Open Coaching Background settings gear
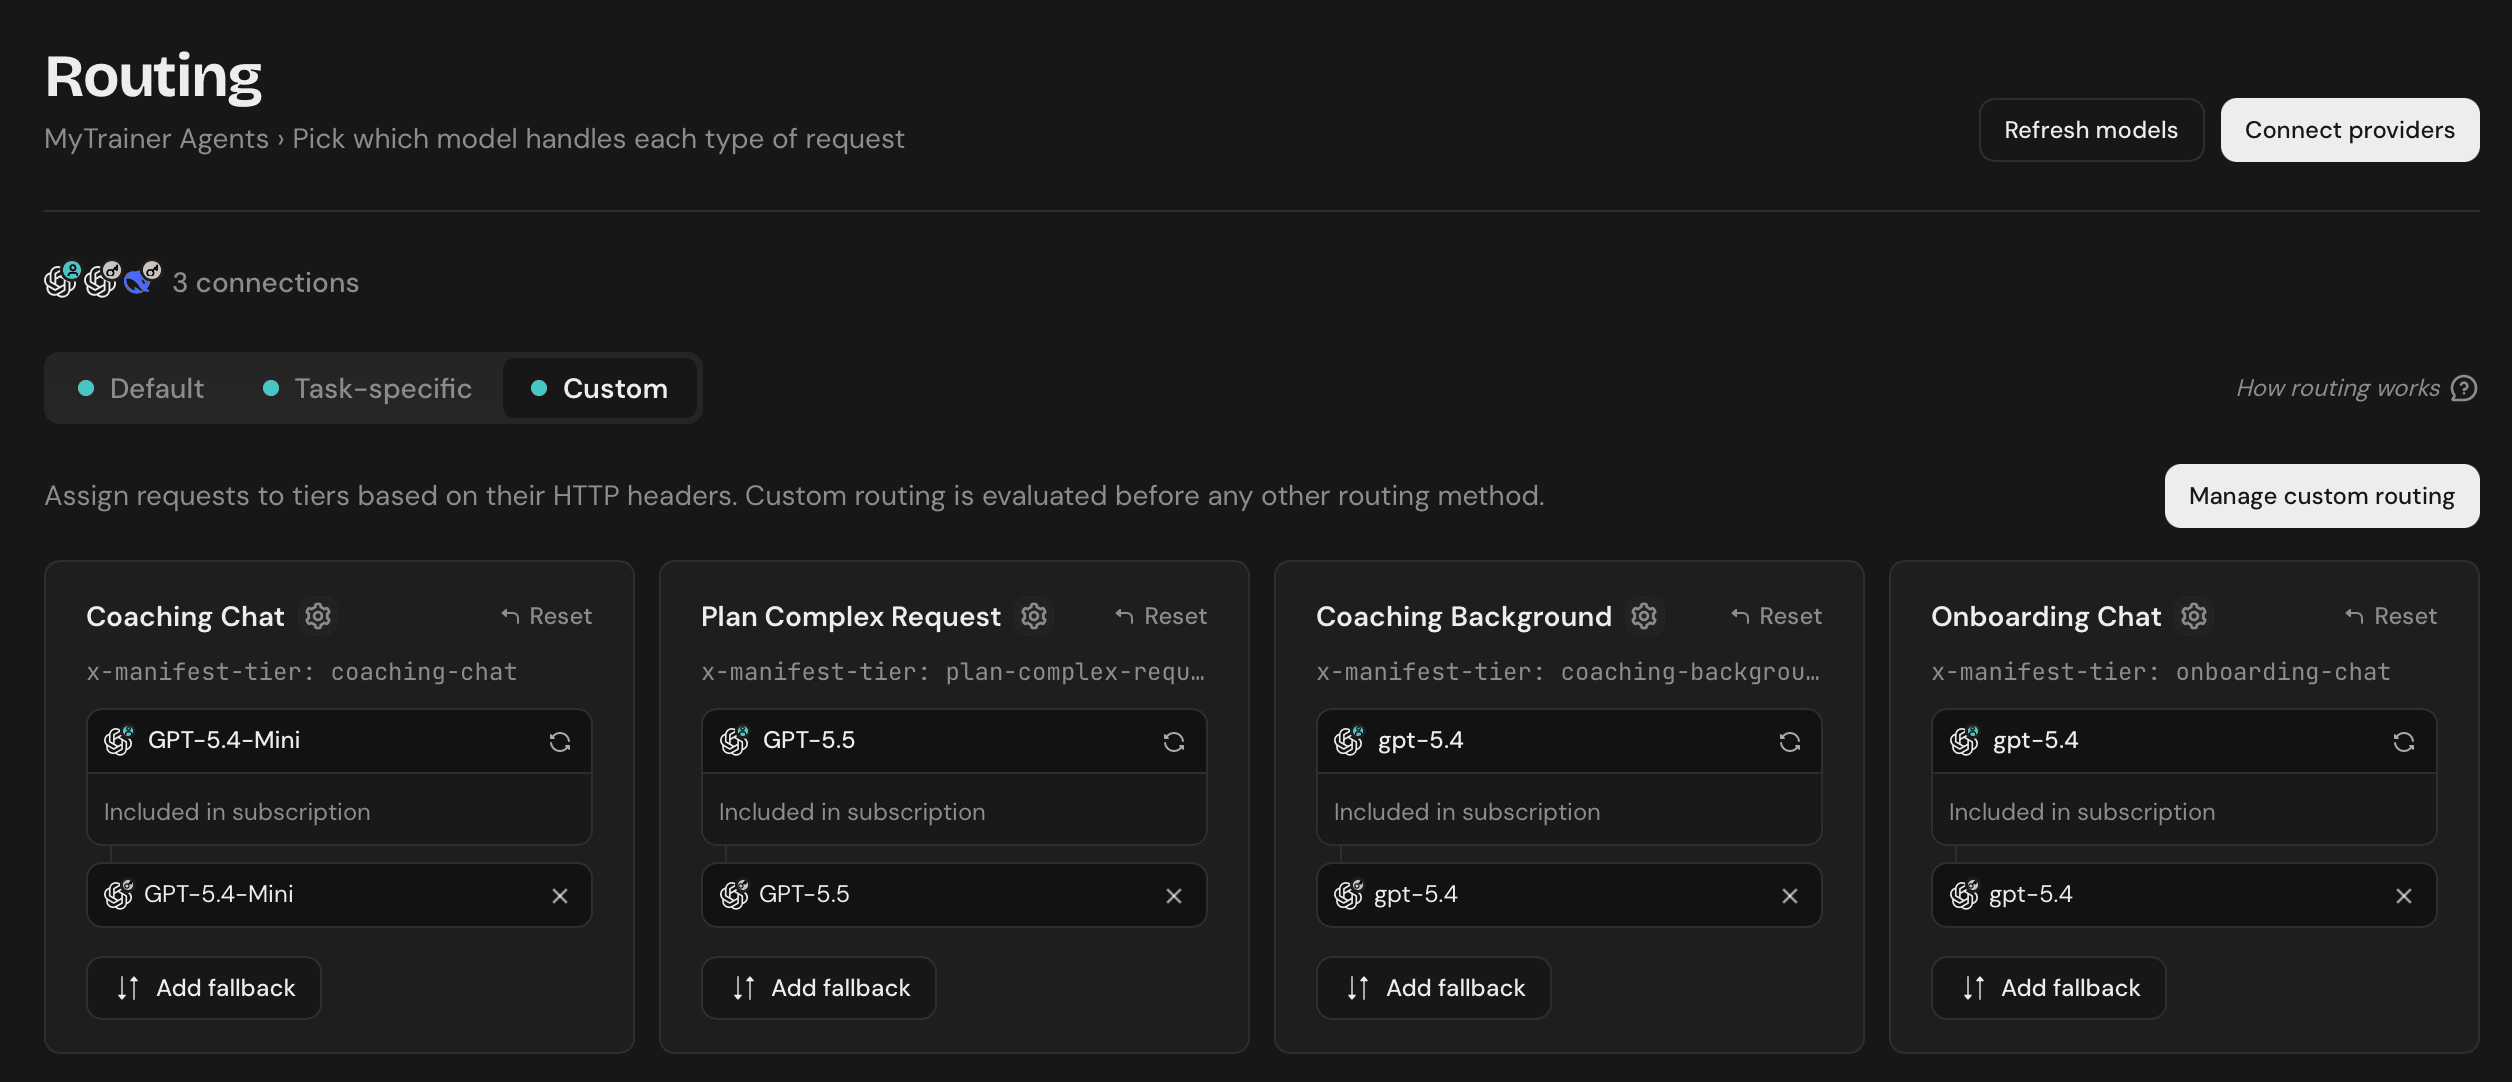The image size is (2512, 1082). coord(1644,616)
